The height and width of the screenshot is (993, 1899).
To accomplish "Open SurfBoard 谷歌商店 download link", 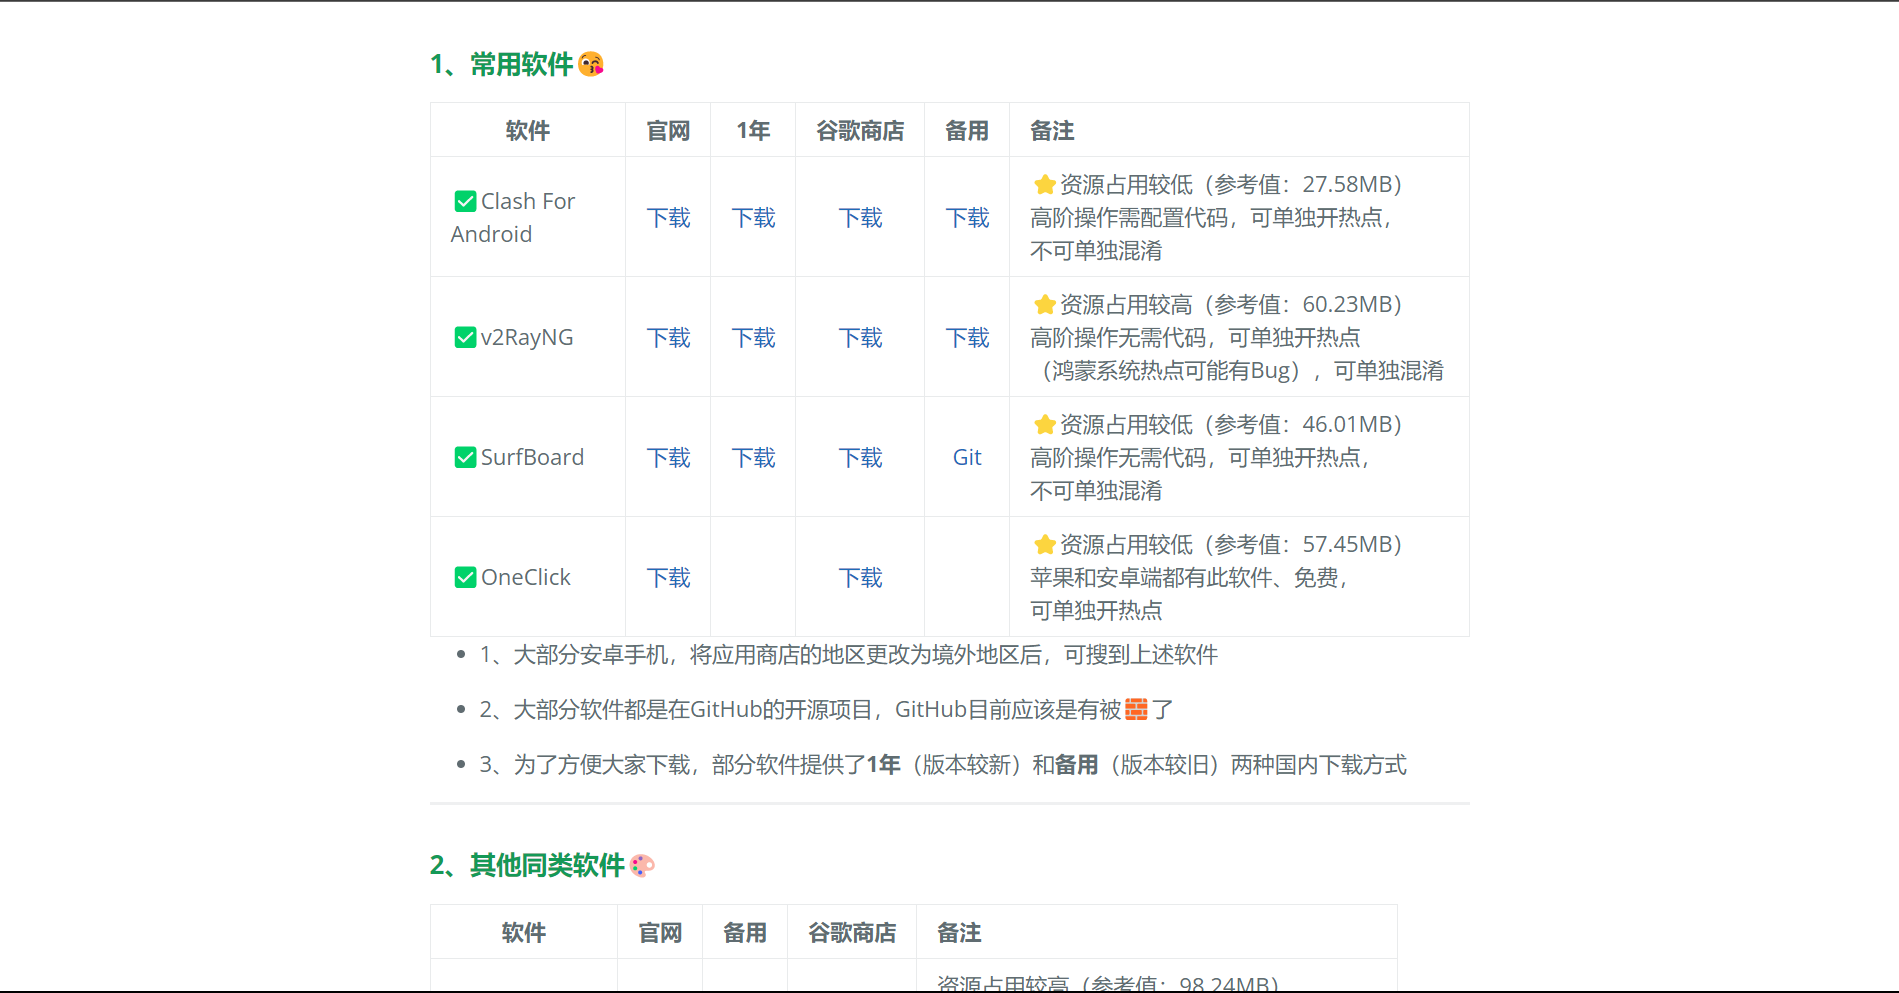I will coord(860,457).
